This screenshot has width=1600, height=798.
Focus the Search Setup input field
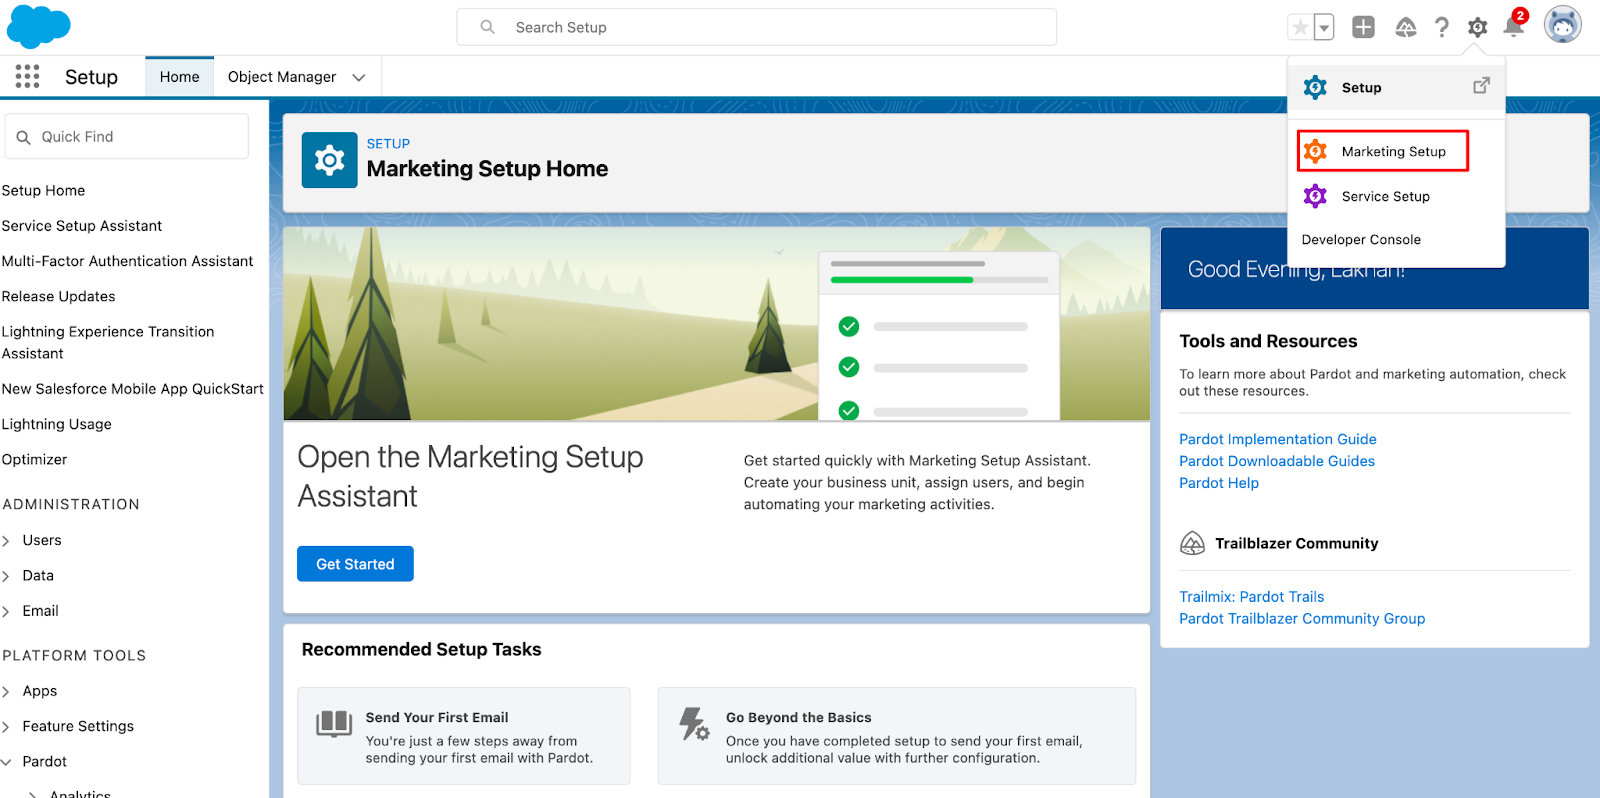(757, 27)
